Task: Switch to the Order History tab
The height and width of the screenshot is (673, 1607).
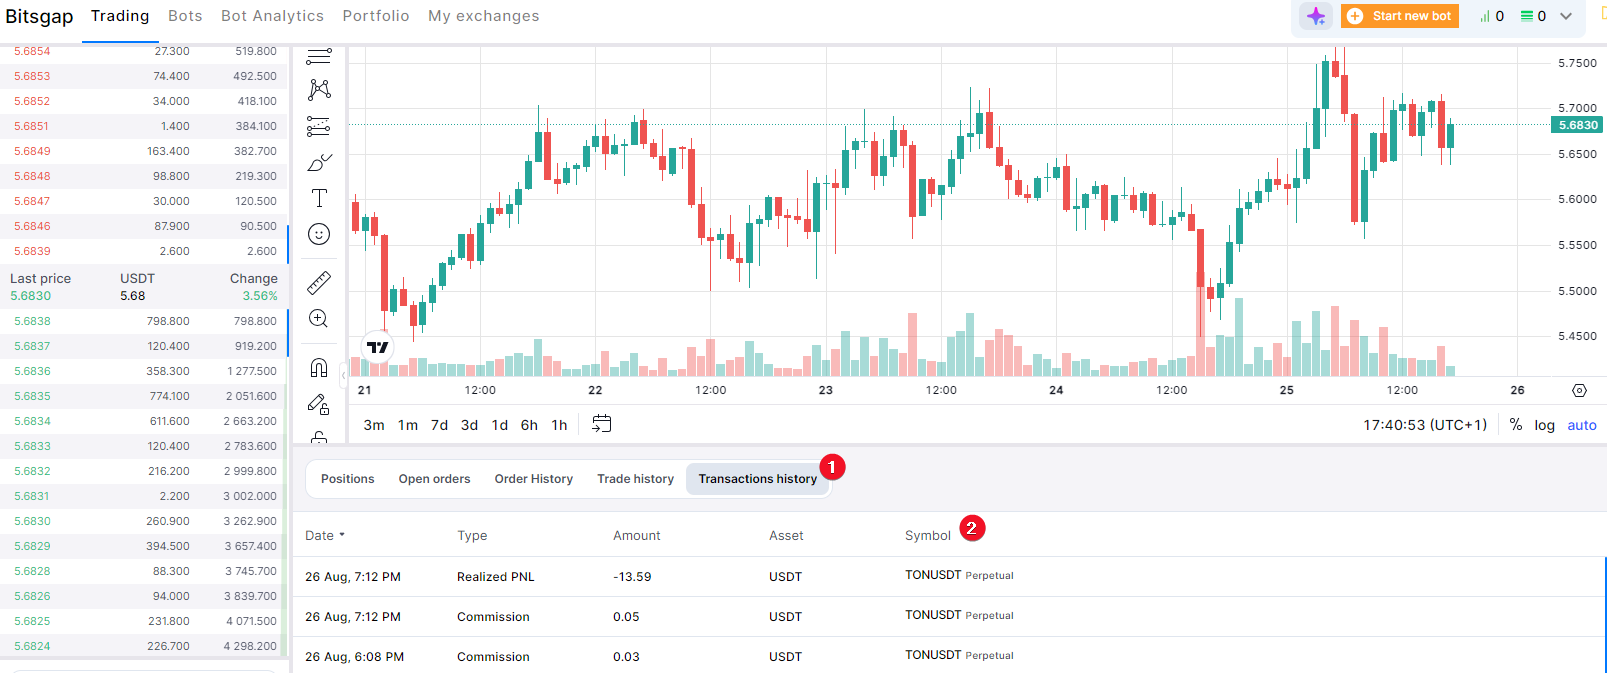Action: 533,479
